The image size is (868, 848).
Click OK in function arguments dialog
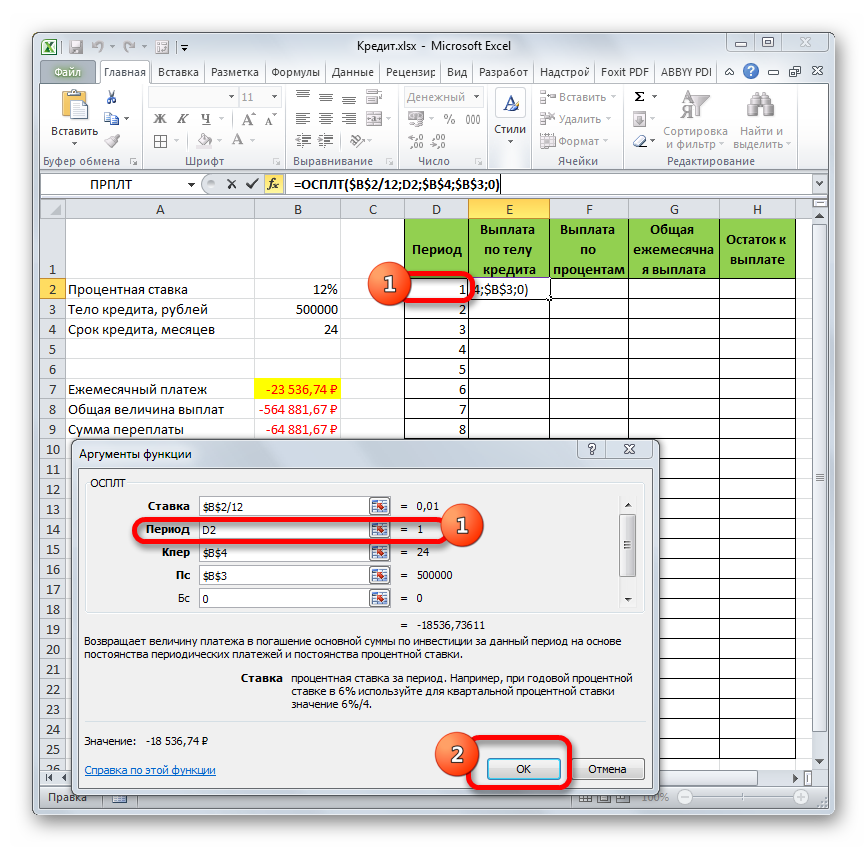point(523,769)
